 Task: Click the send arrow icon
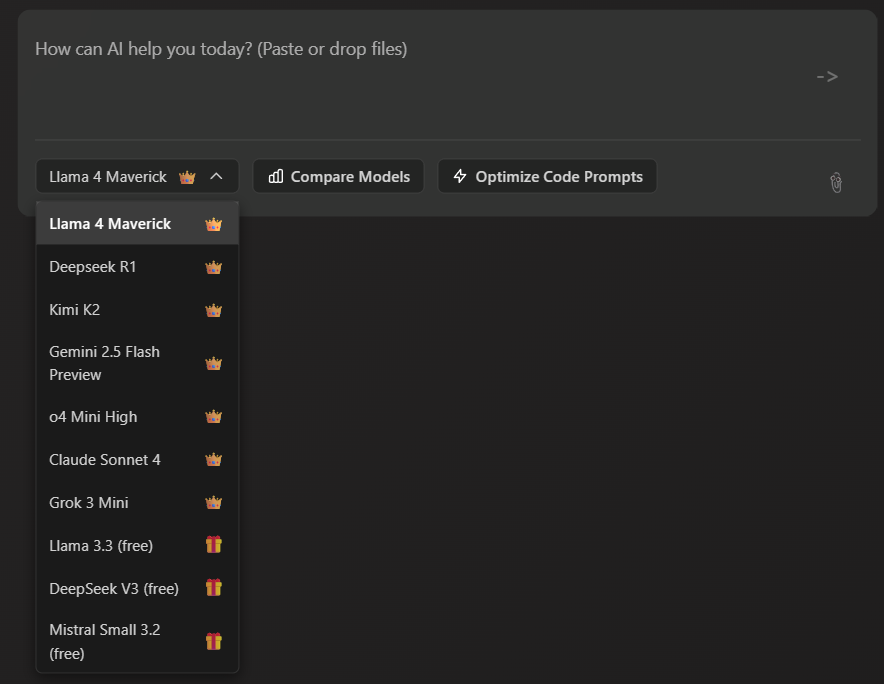pyautogui.click(x=827, y=77)
